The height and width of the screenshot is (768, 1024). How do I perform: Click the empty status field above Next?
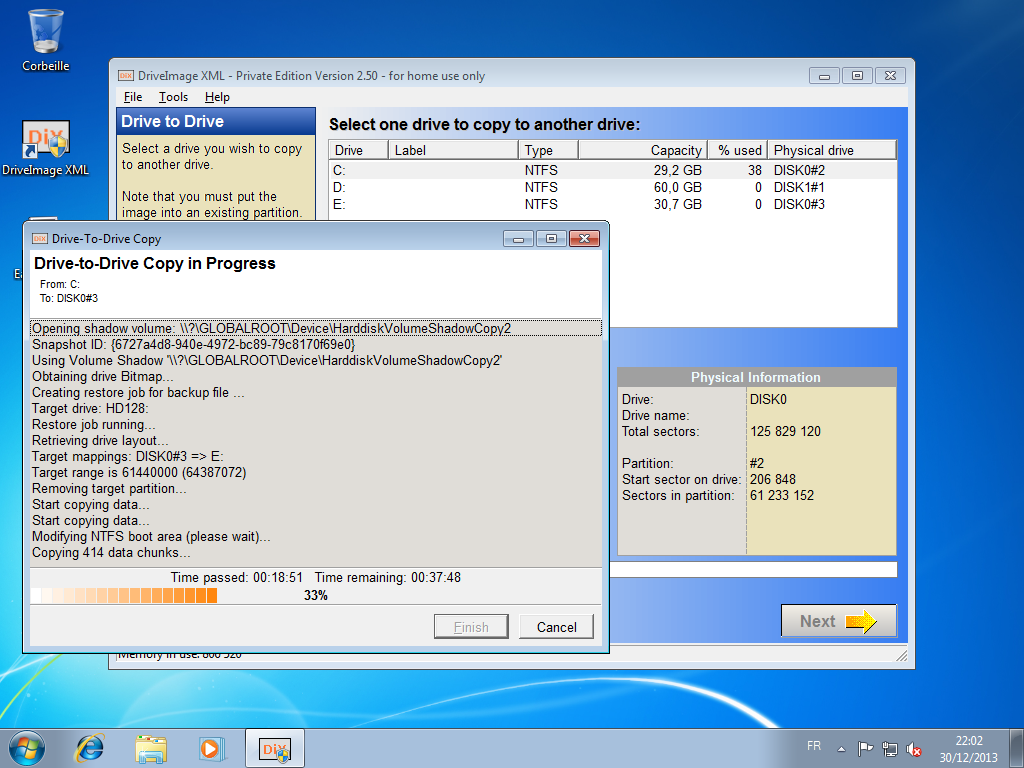(753, 569)
